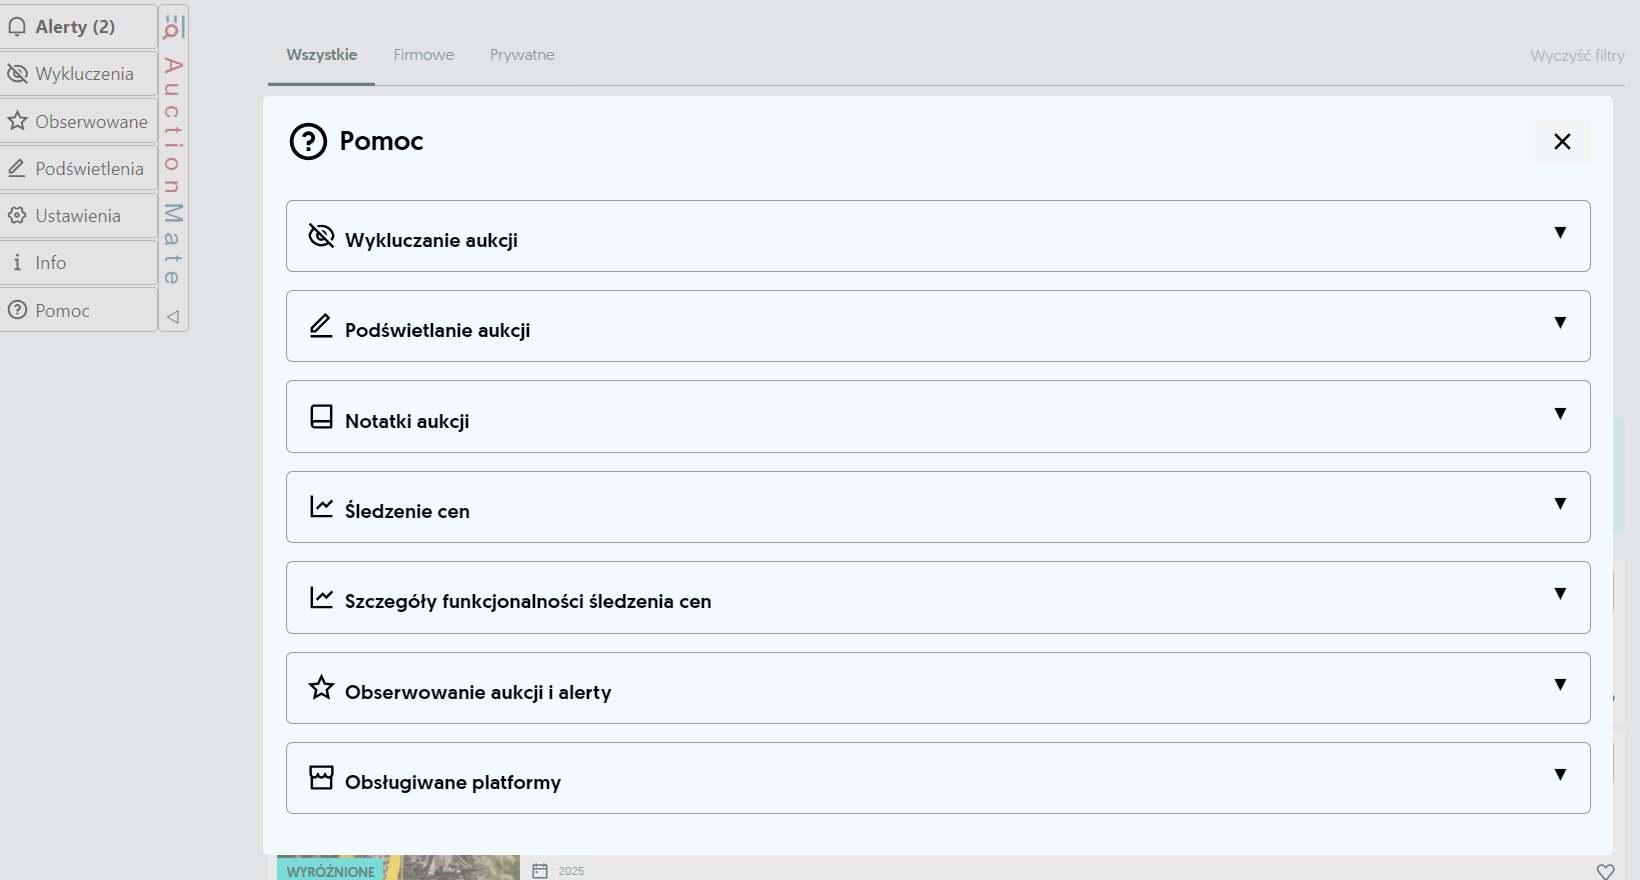1640x880 pixels.
Task: Expand Obsługiwane platformy dropdown arrow
Action: (x=1559, y=775)
